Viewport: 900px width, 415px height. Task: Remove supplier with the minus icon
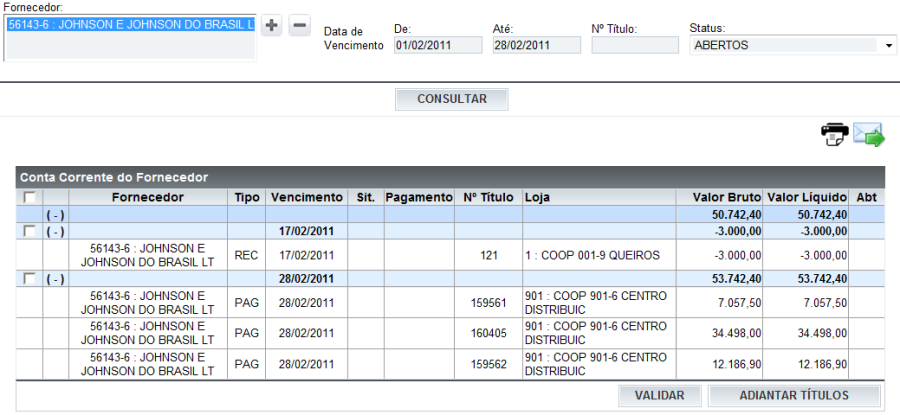(299, 25)
